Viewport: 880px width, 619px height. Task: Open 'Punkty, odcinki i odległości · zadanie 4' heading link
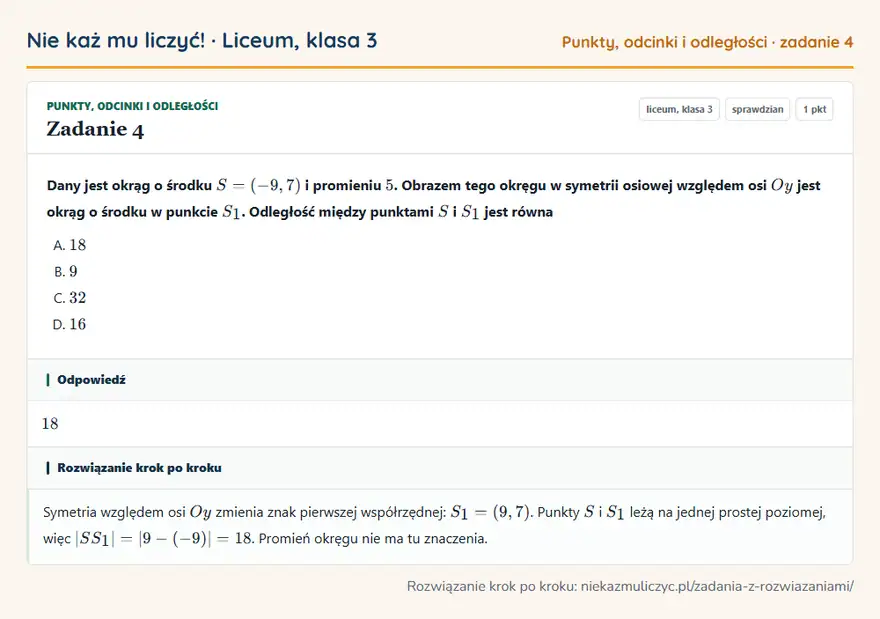707,42
